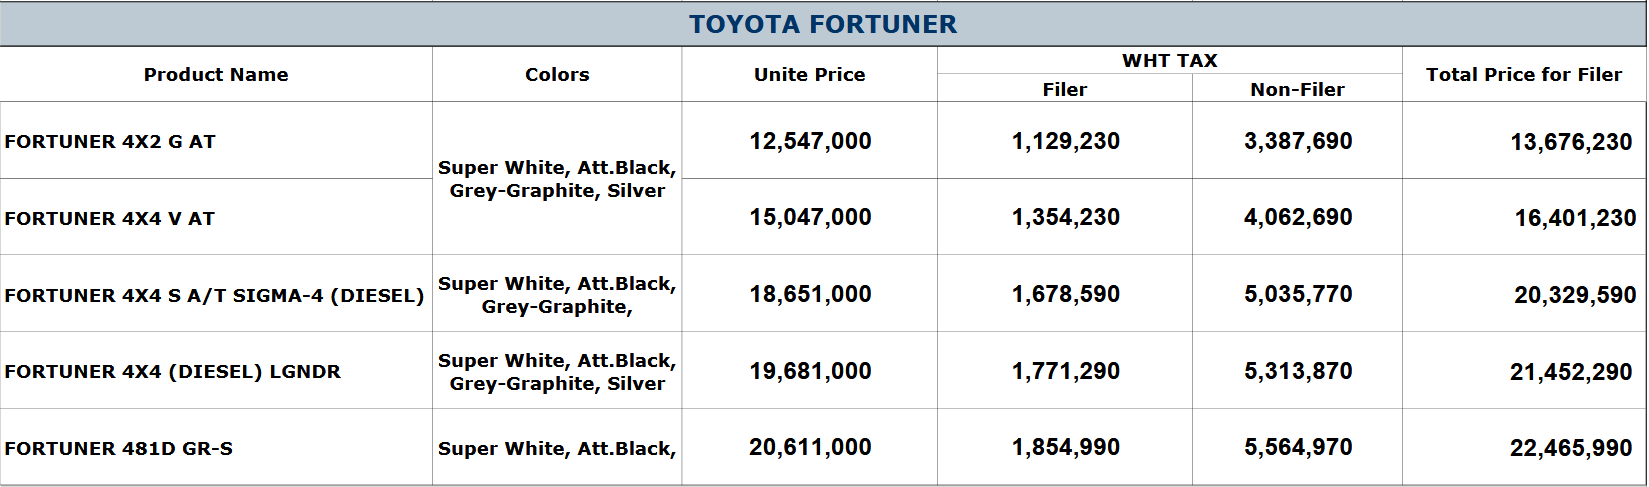
Task: Click the GR-S colors cell Super White, Att.Black
Action: coord(557,448)
